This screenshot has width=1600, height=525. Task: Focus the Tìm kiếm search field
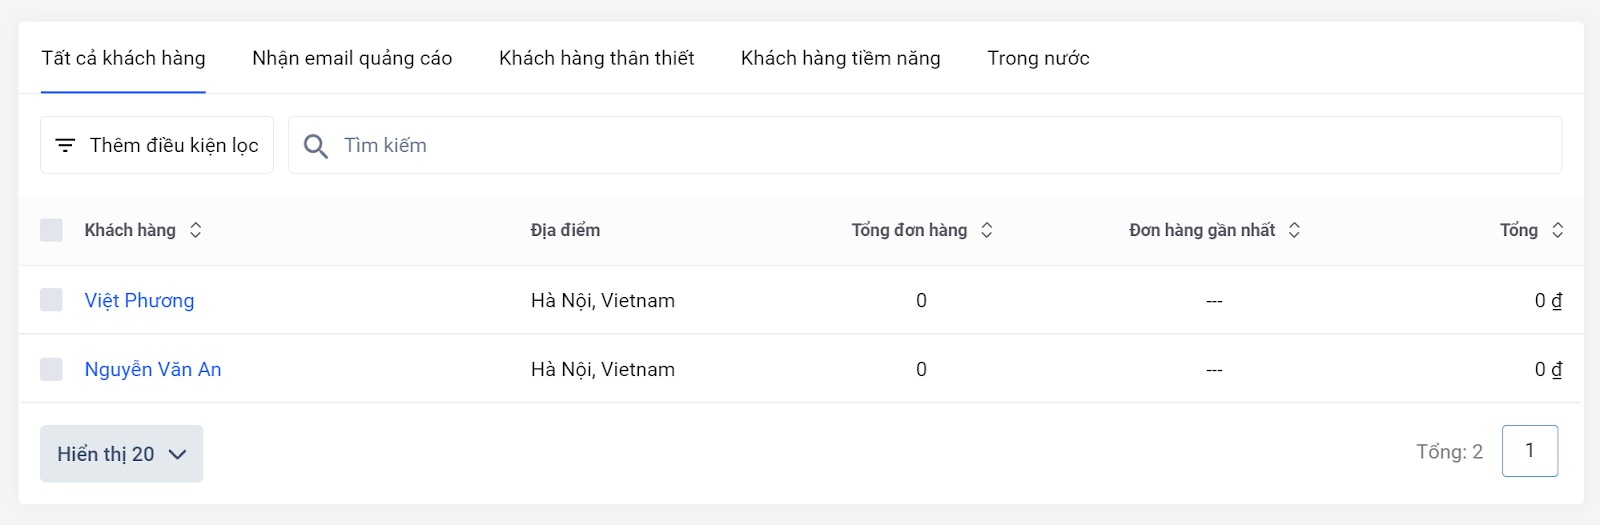[925, 145]
